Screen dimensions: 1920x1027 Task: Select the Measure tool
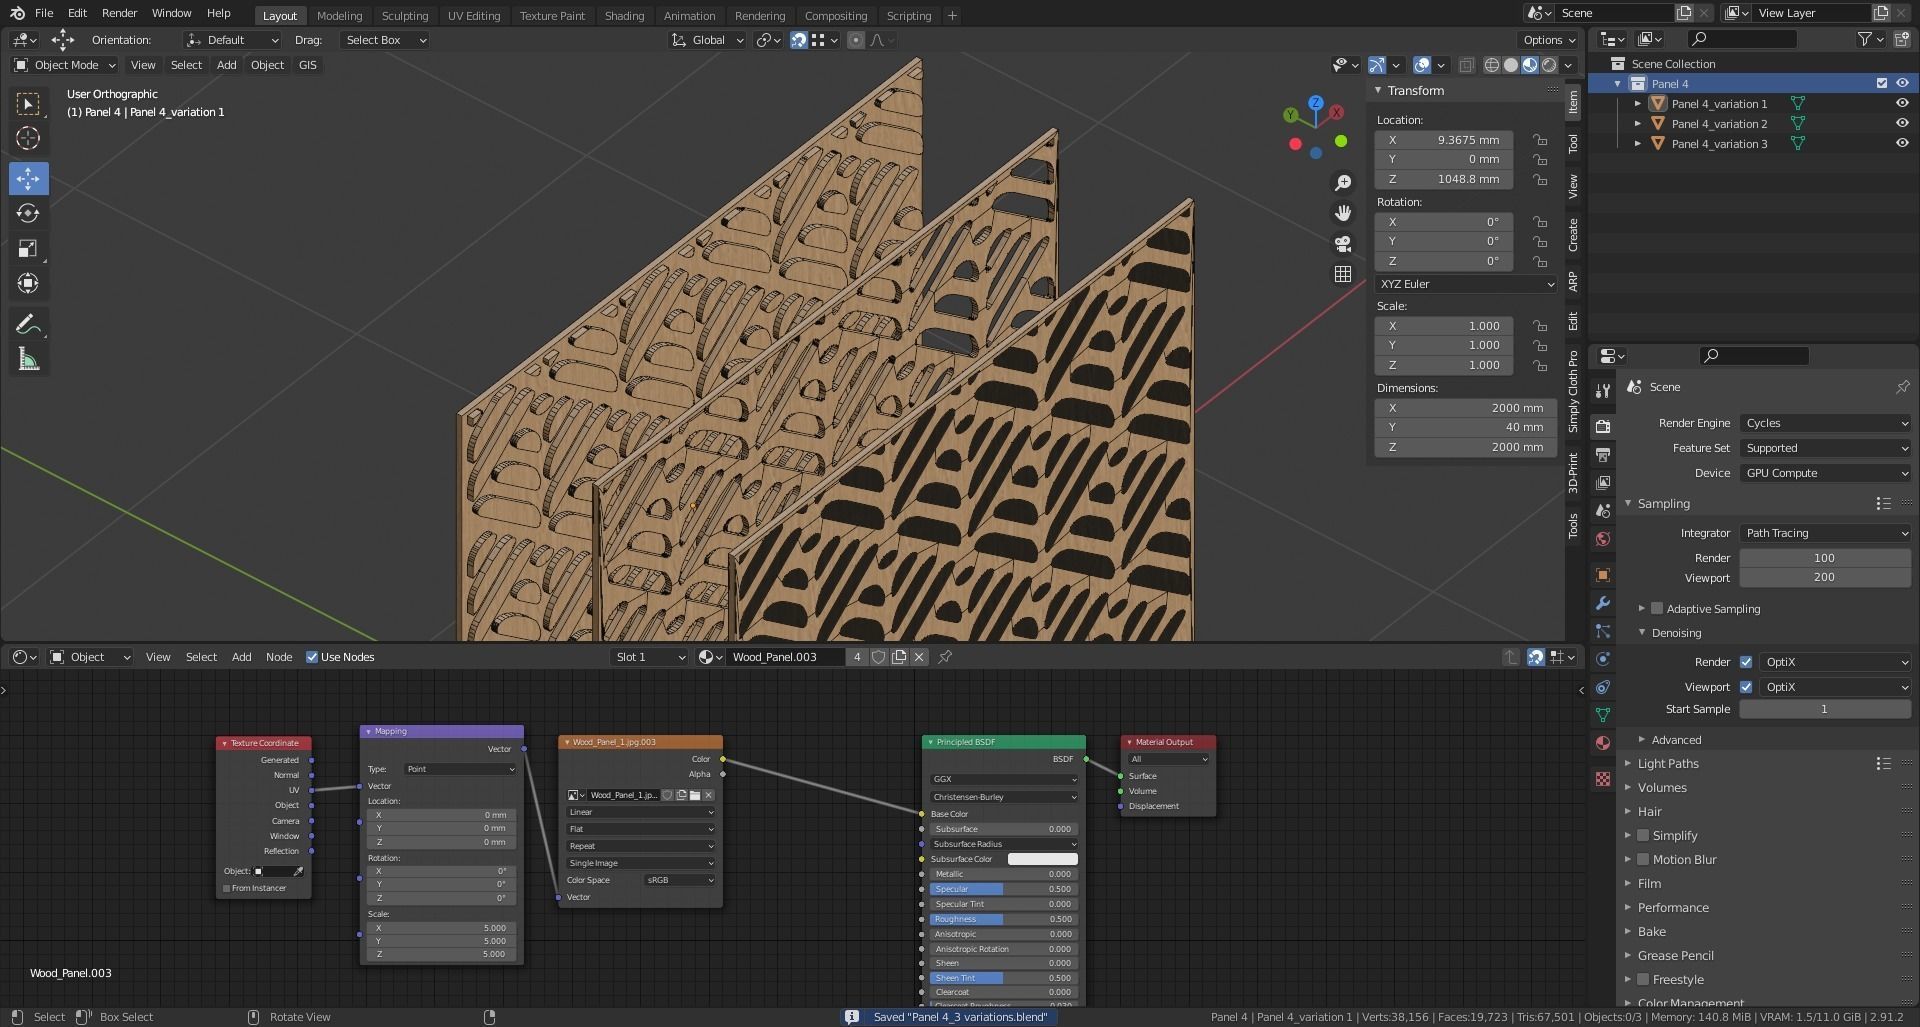pos(28,359)
